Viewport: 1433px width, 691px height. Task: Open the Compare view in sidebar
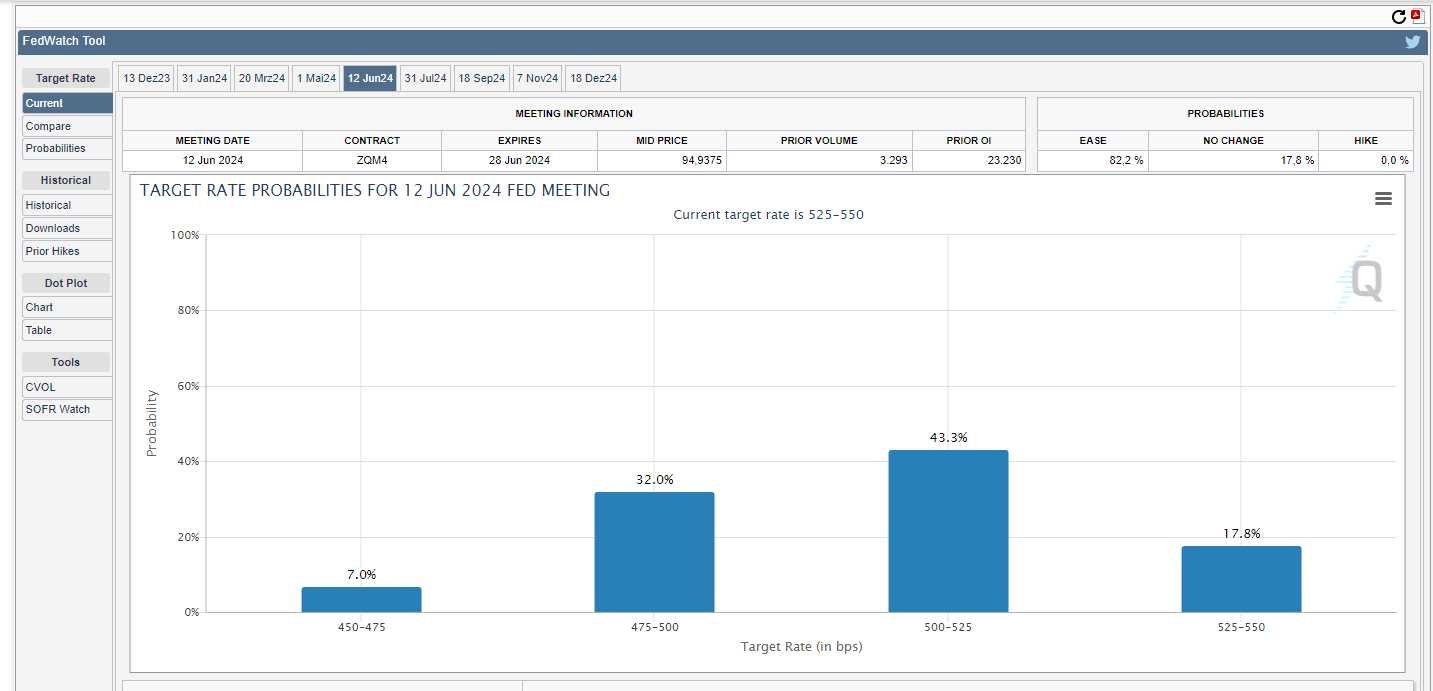tap(67, 126)
